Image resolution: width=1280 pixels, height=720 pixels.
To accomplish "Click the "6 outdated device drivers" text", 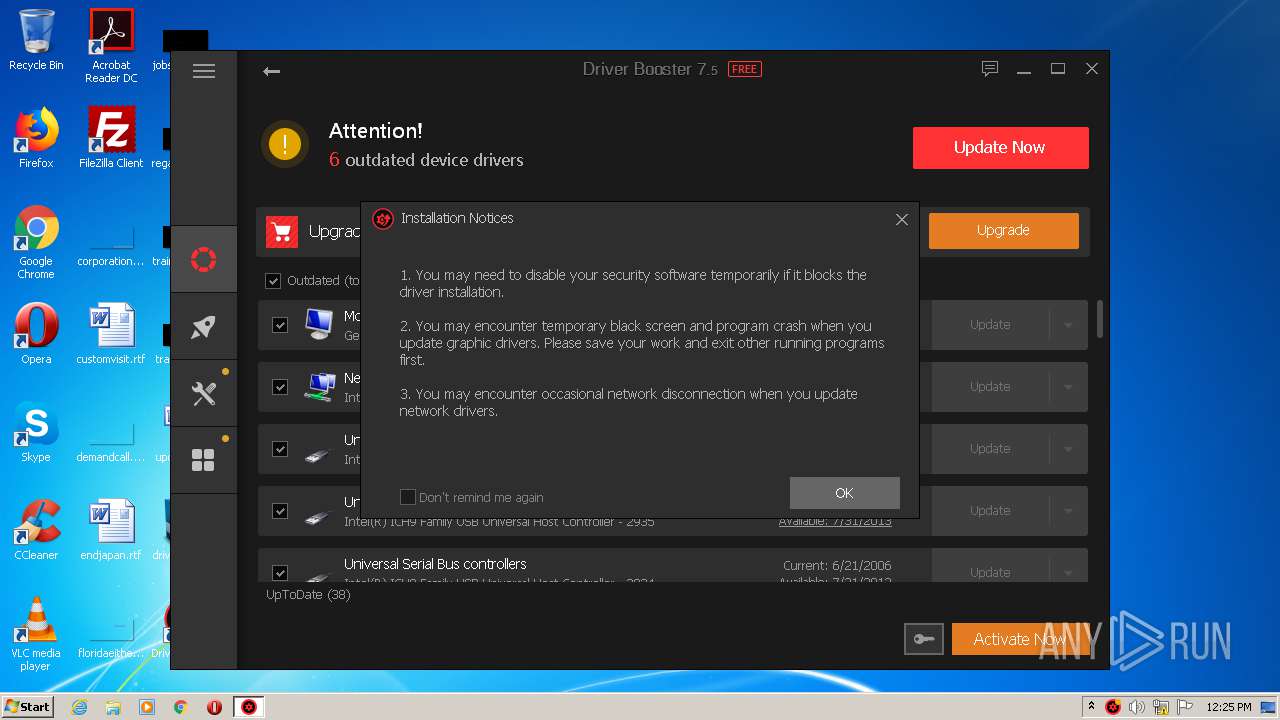I will point(426,160).
